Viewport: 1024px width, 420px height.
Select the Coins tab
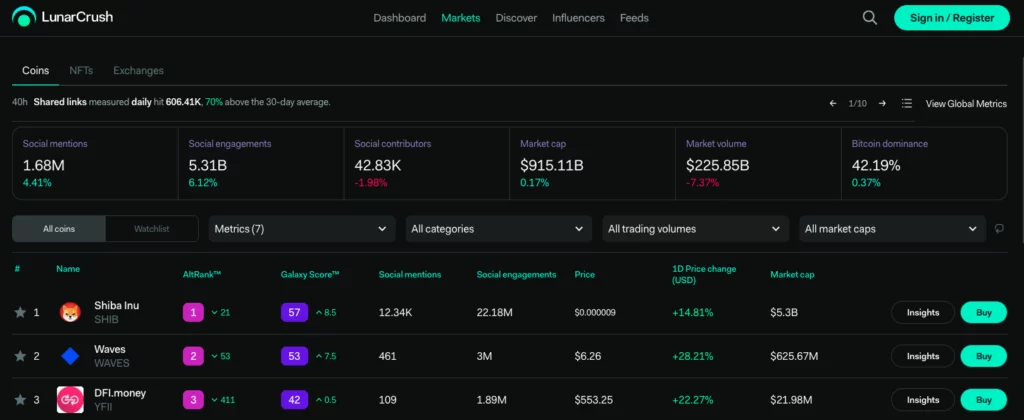[35, 71]
